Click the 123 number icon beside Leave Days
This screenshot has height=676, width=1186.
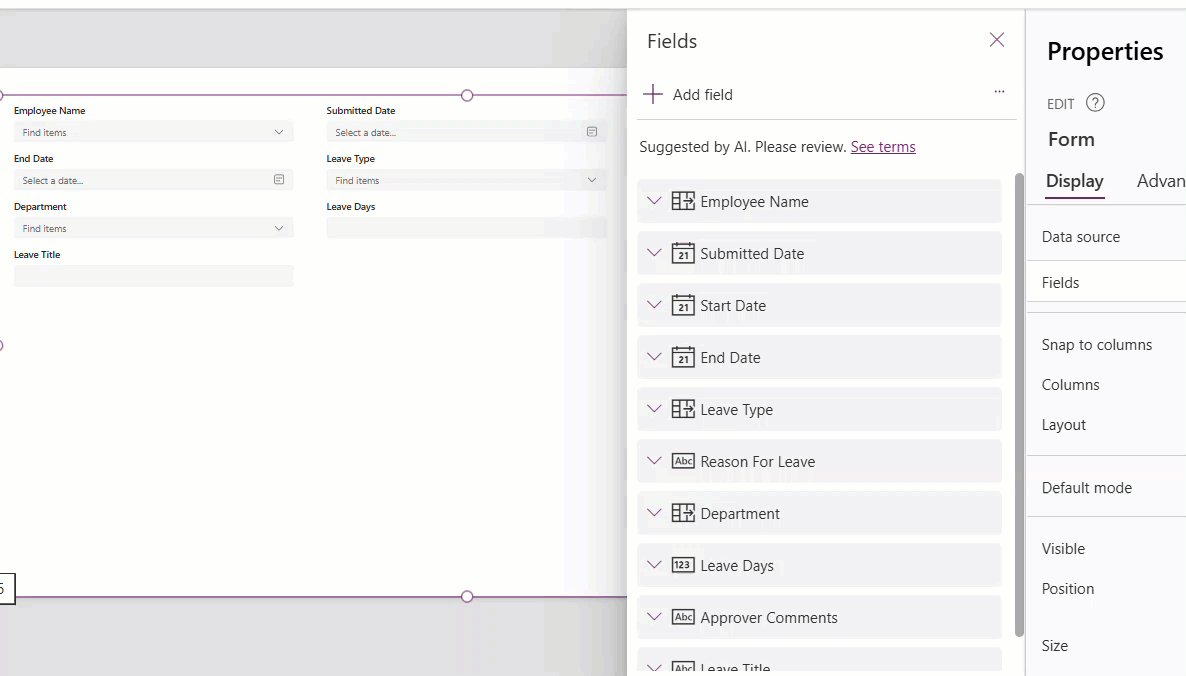click(x=683, y=565)
